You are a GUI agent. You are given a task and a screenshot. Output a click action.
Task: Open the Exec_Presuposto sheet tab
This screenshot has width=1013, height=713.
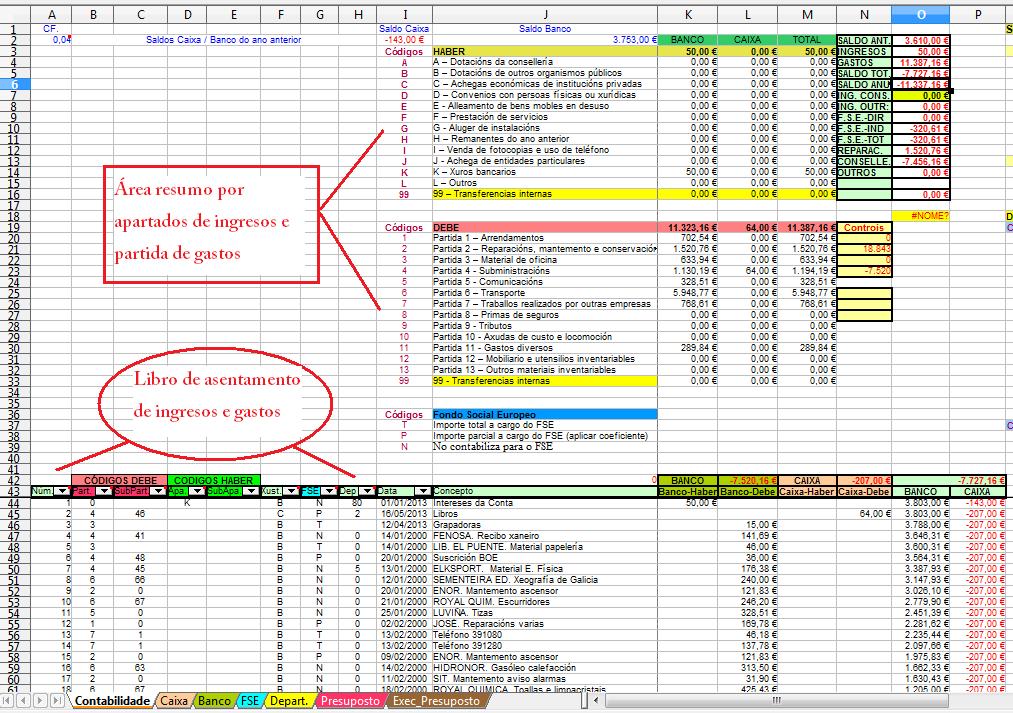(x=435, y=702)
